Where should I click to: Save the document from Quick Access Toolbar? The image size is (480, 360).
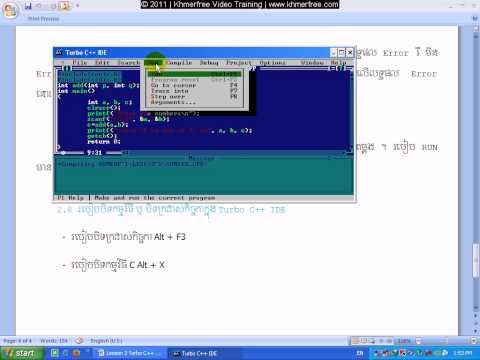tap(28, 6)
